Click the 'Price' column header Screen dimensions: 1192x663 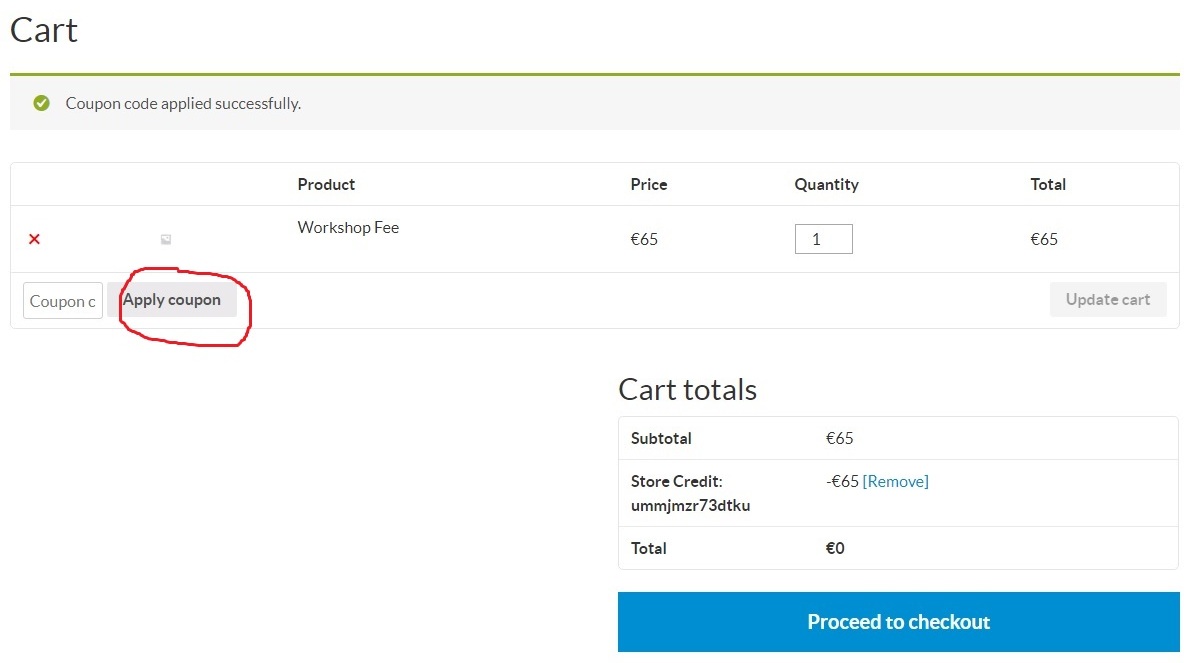[x=648, y=184]
